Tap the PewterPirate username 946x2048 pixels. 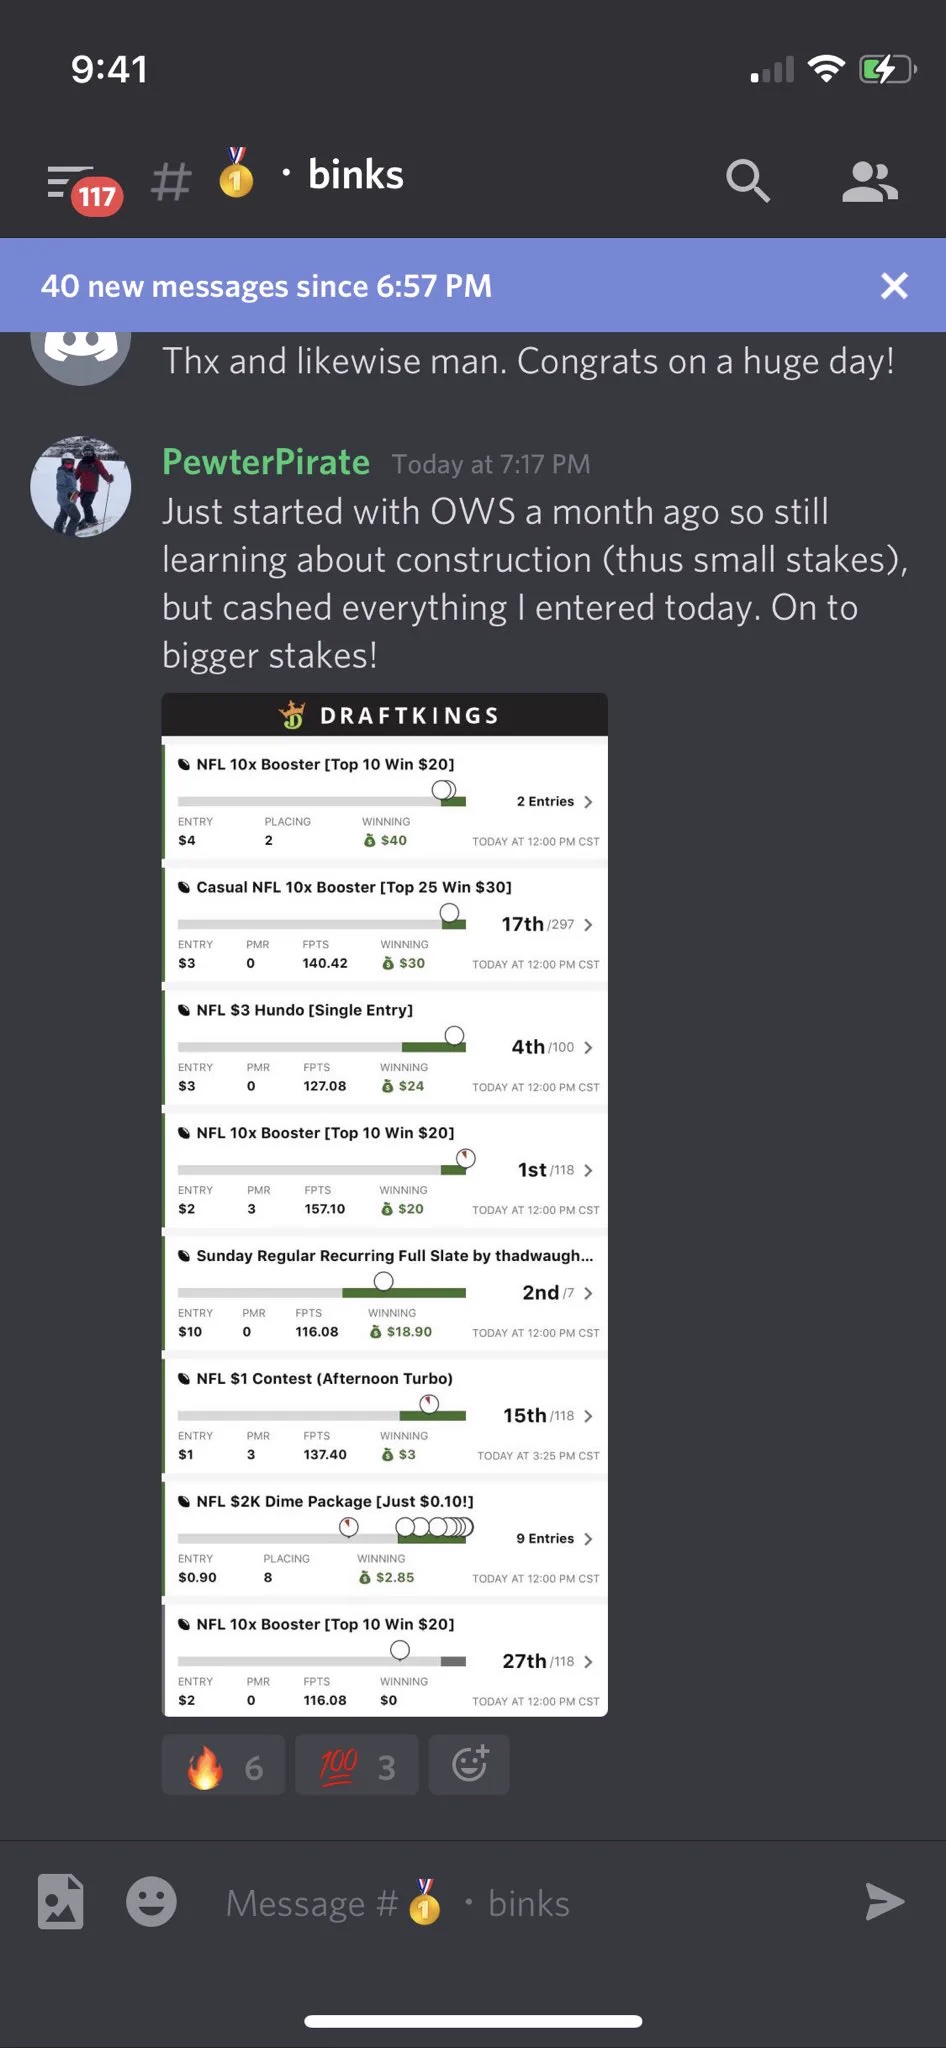tap(266, 462)
